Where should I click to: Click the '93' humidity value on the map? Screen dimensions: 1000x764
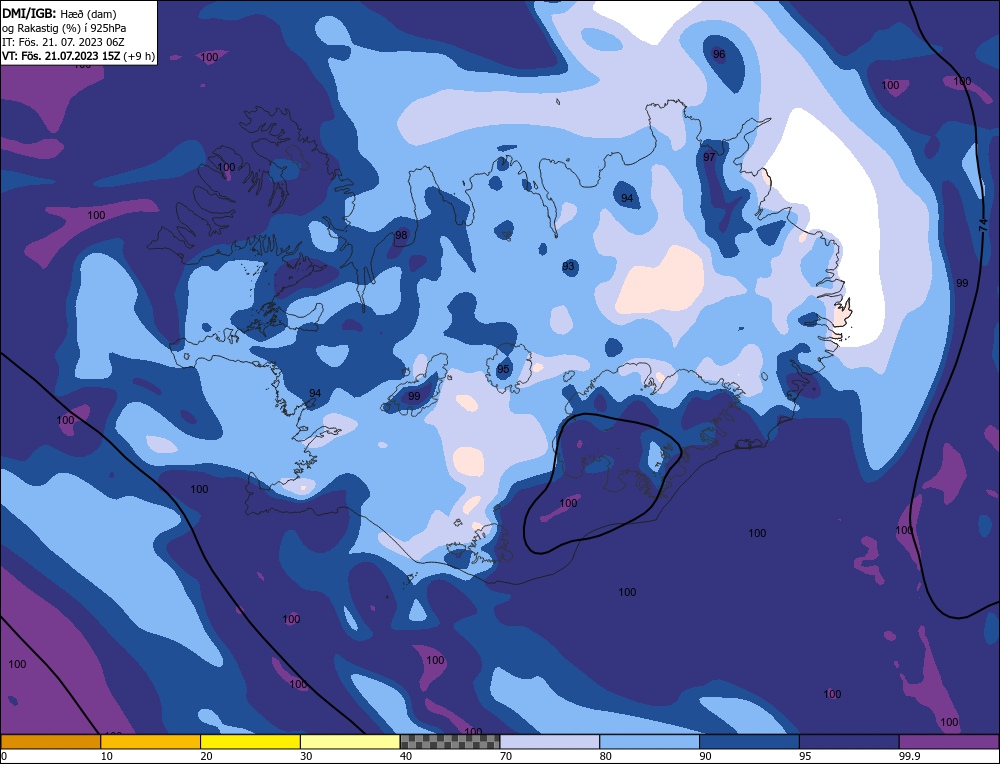(x=568, y=266)
